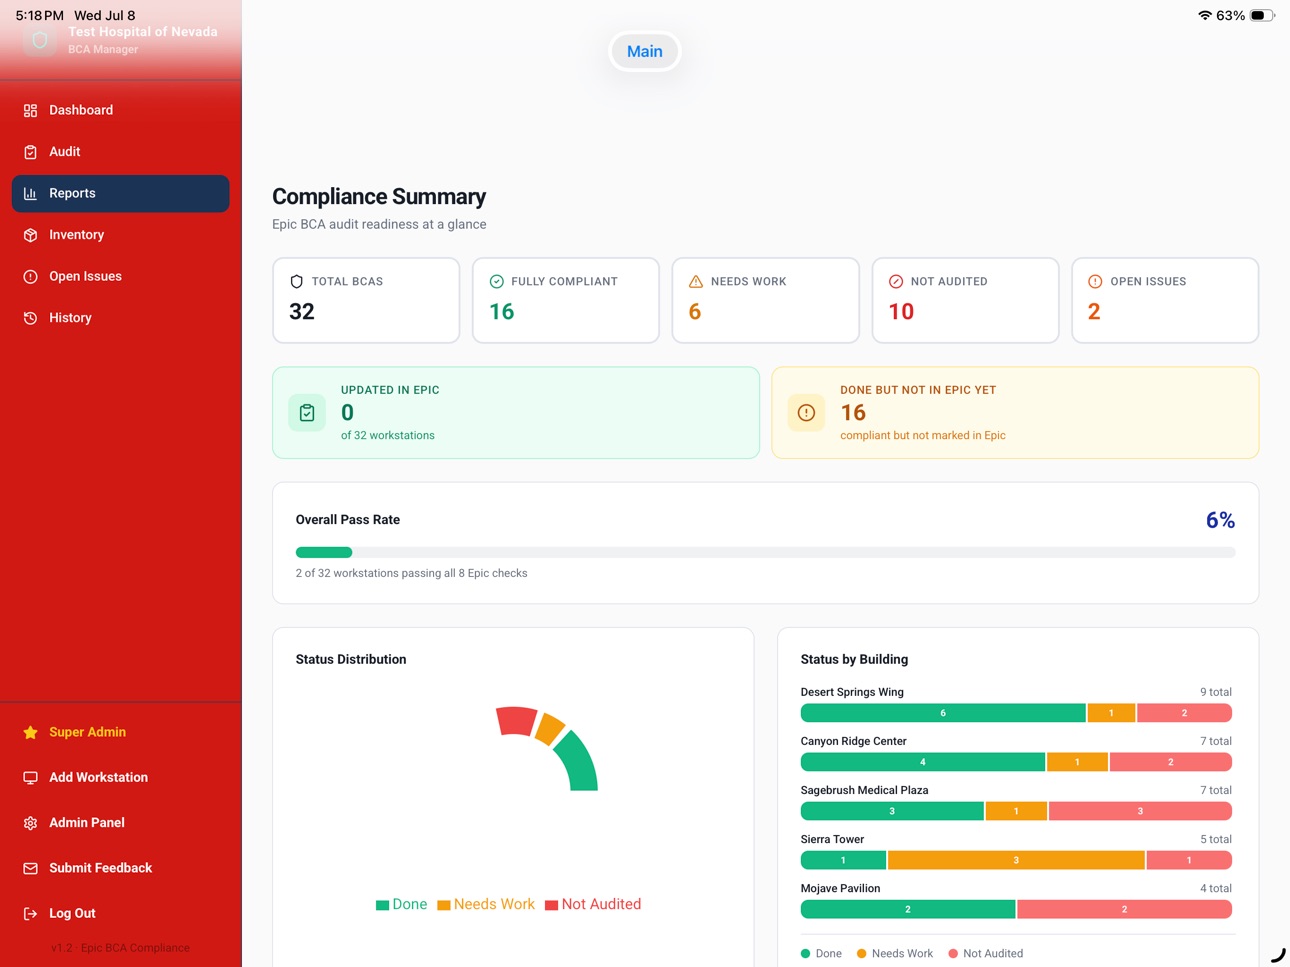Click the red Not Audited segment for Mojave Pavilion
1290x967 pixels.
click(x=1124, y=909)
